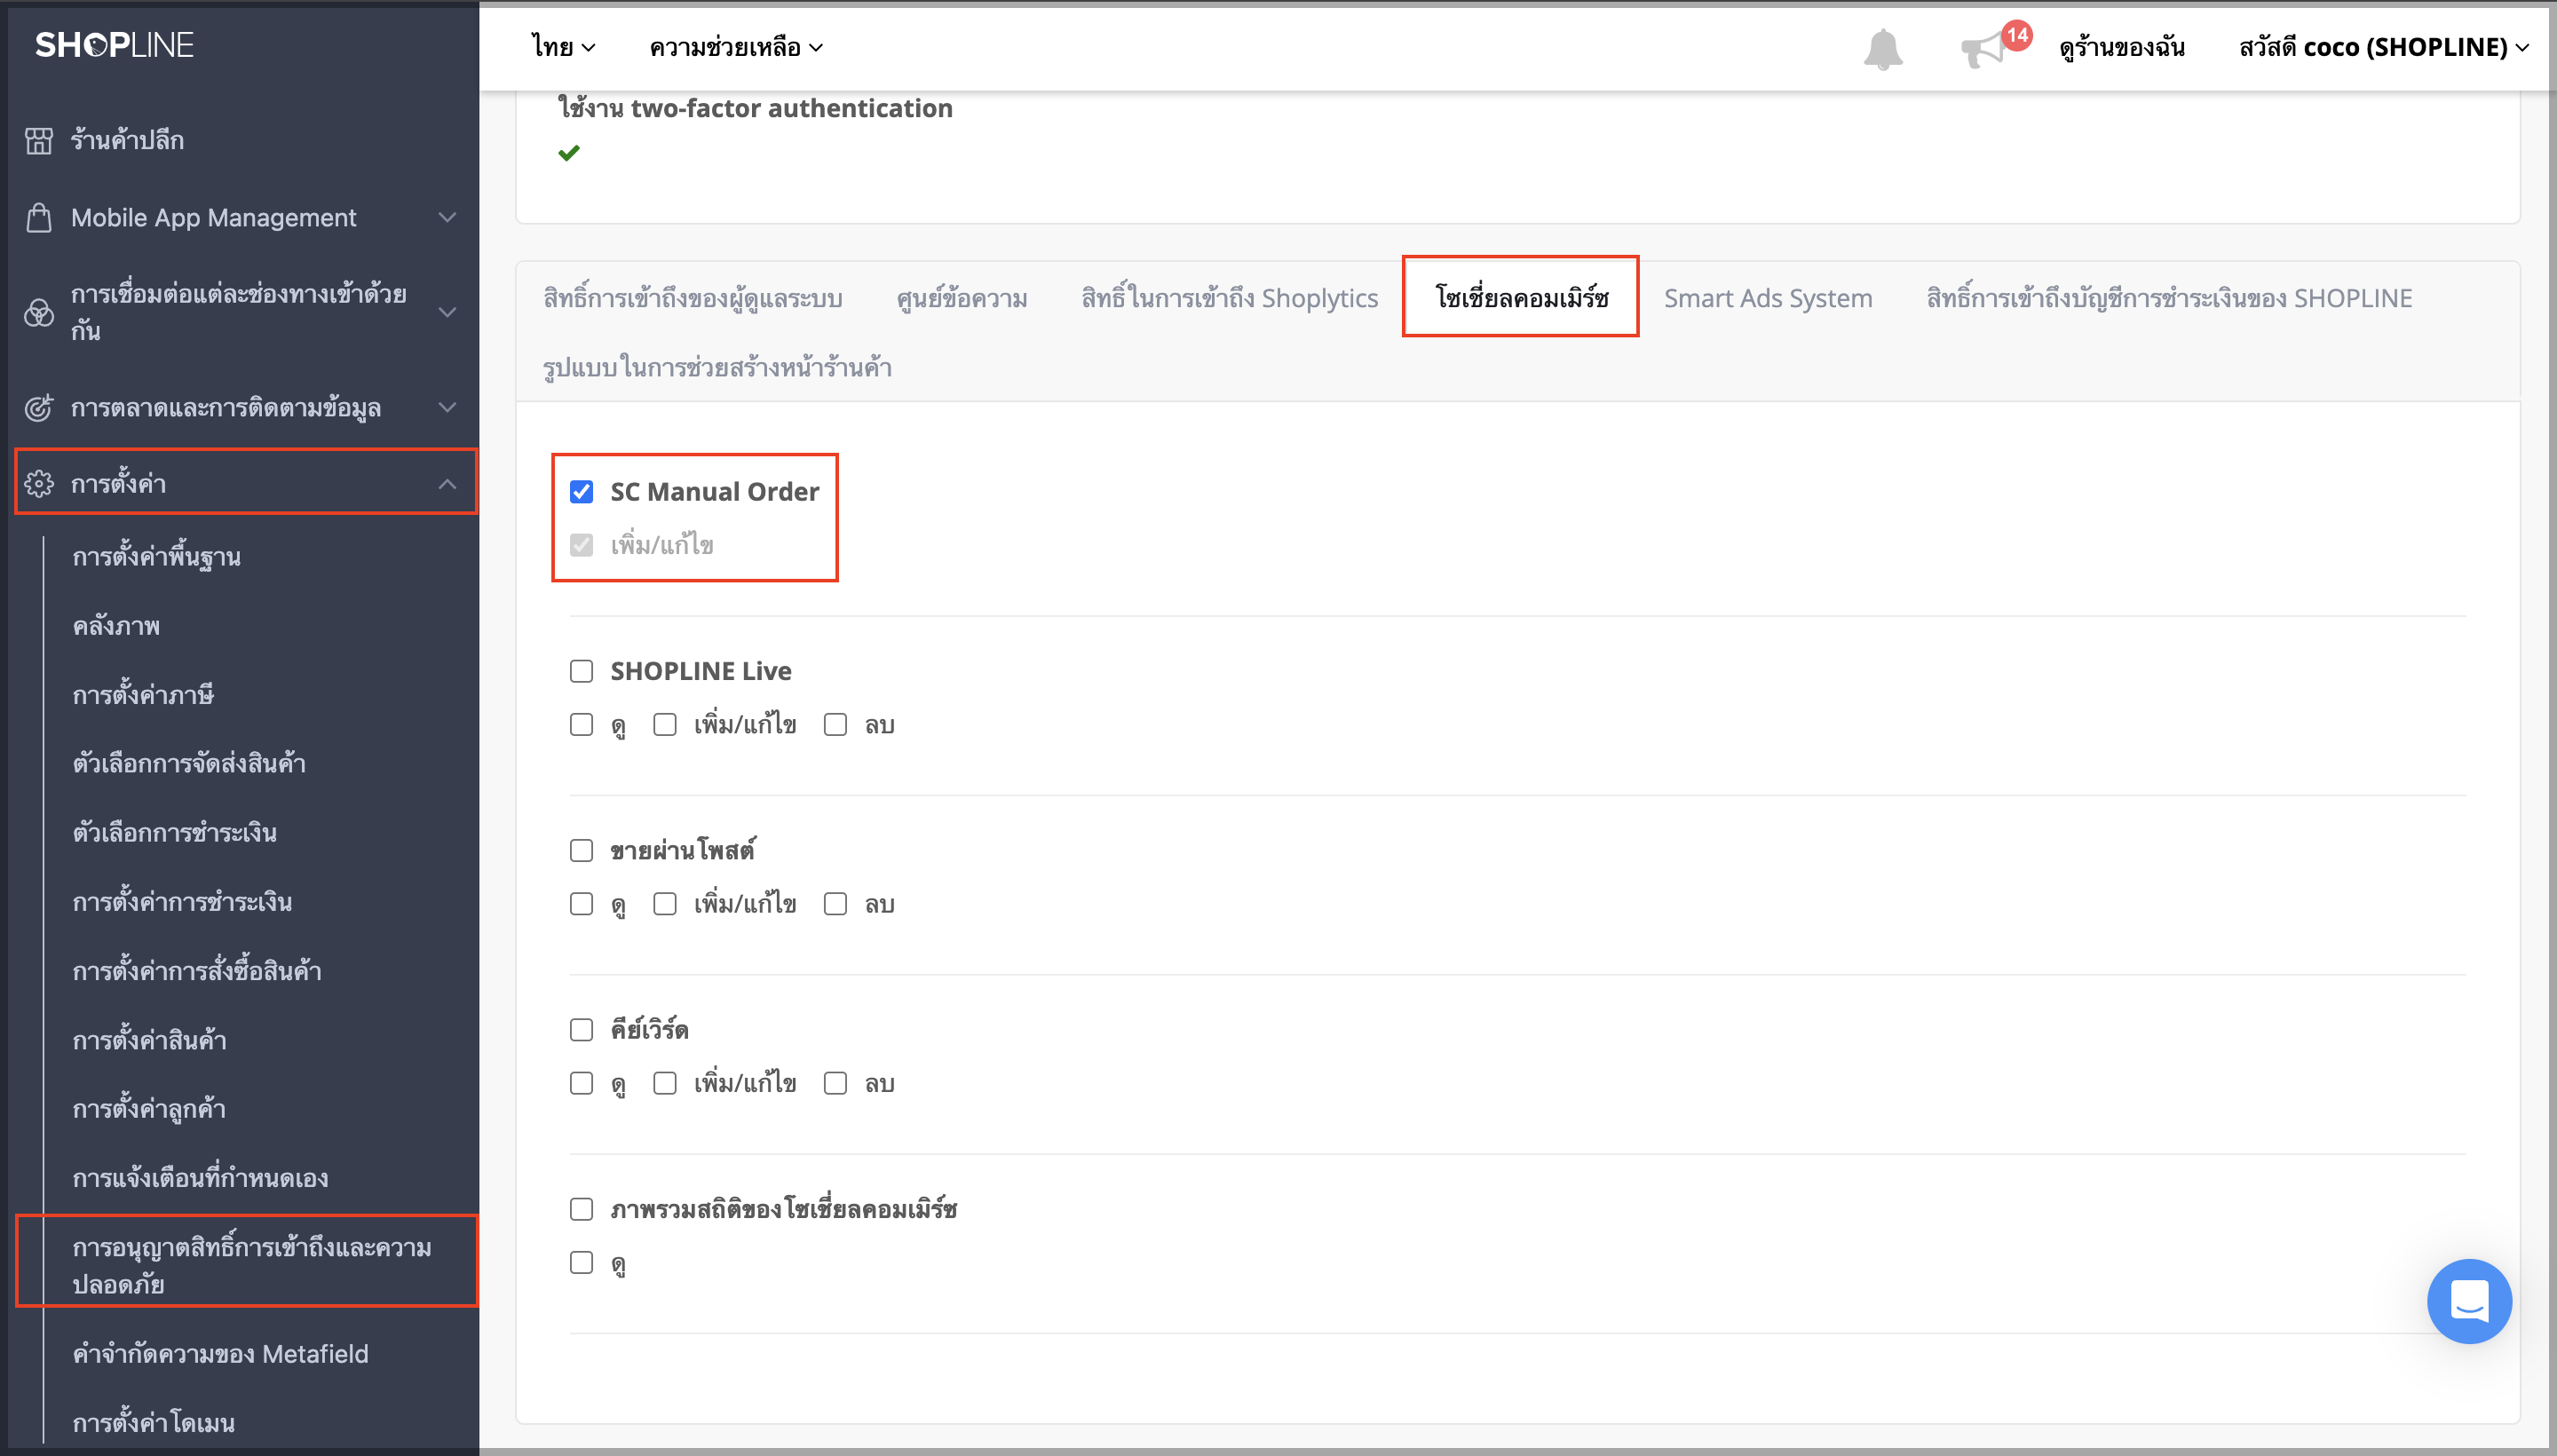2557x1456 pixels.
Task: Tick ลบ checkbox under คีย์เวิร์ด
Action: [835, 1083]
